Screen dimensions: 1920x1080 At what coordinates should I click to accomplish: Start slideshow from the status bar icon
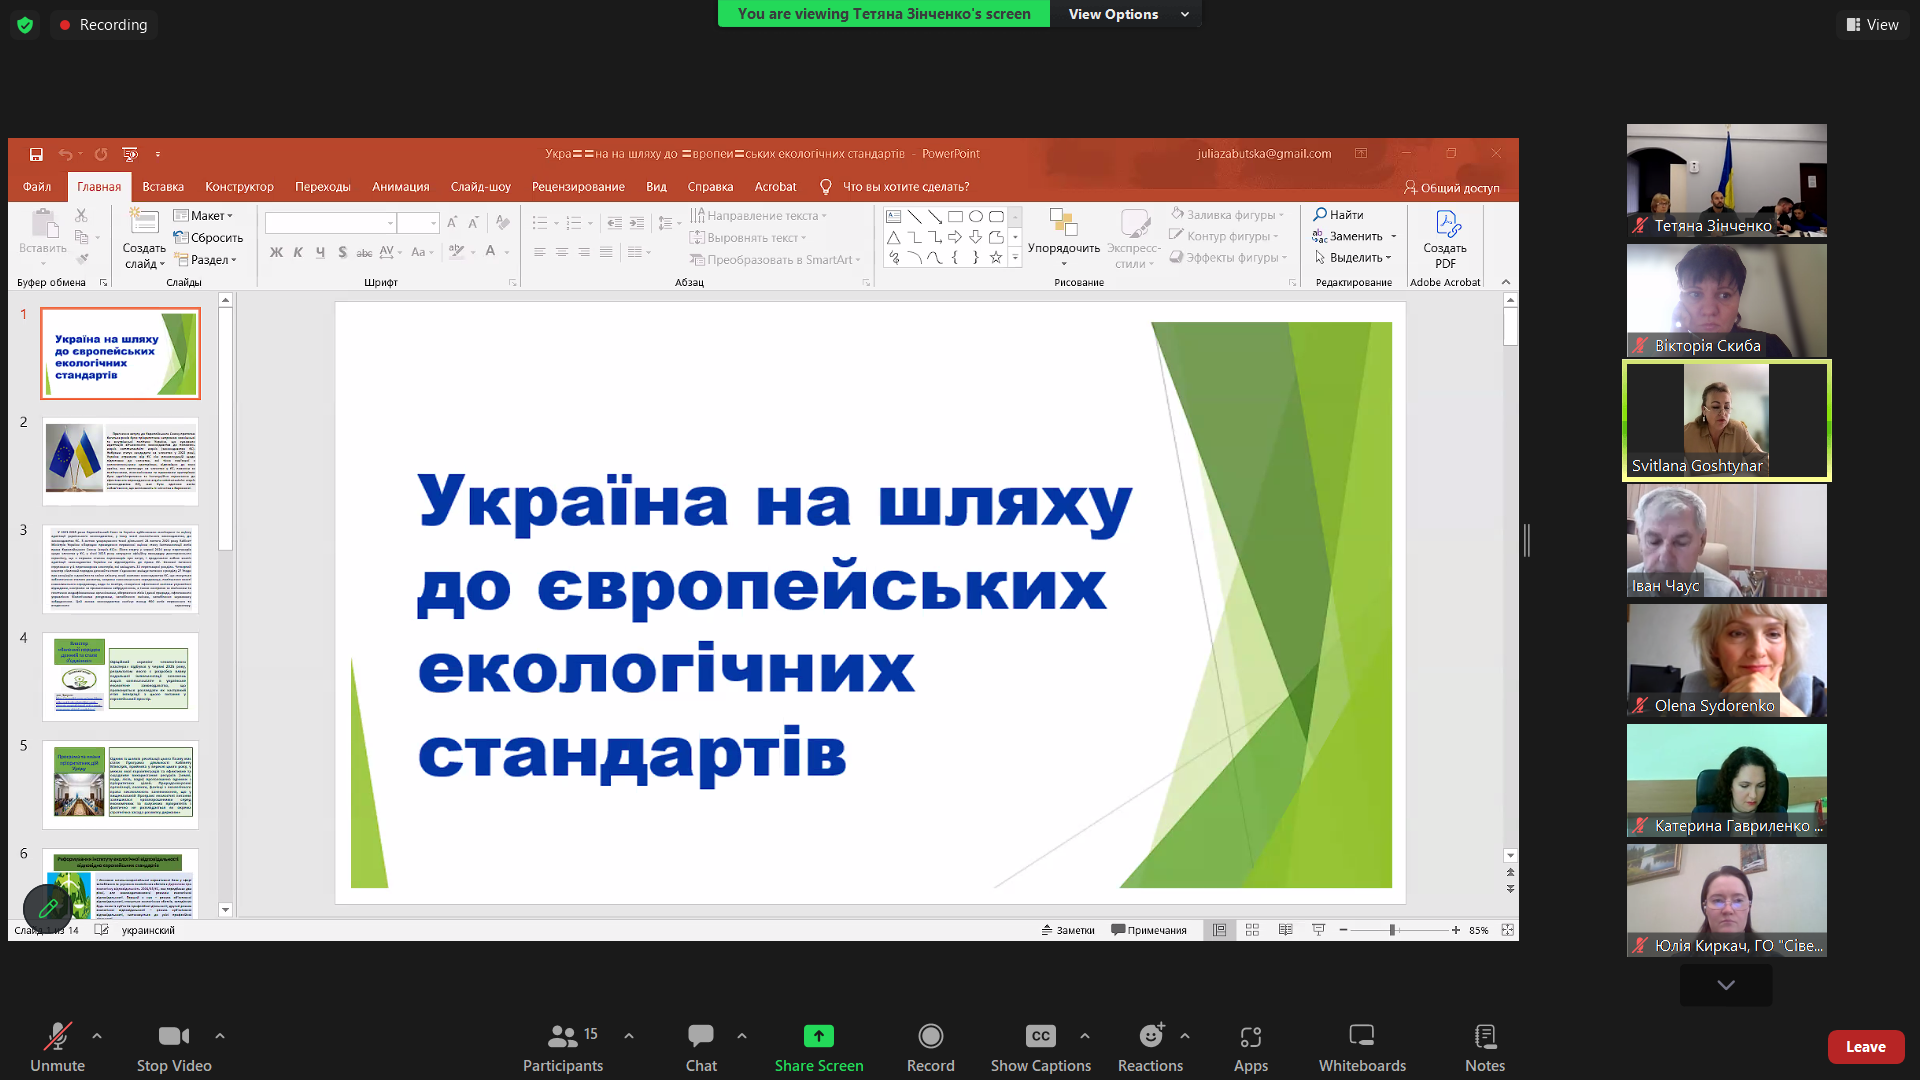(1318, 929)
